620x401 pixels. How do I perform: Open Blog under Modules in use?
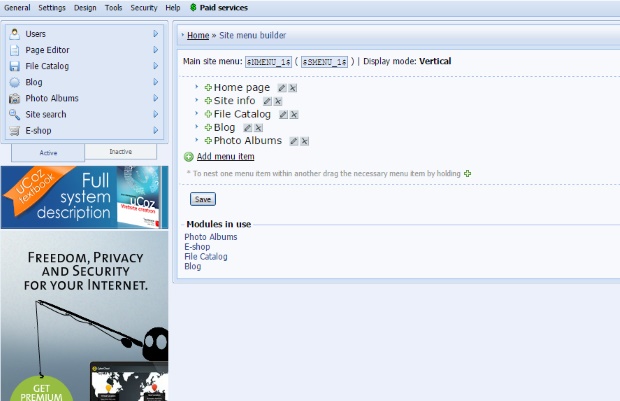(193, 267)
